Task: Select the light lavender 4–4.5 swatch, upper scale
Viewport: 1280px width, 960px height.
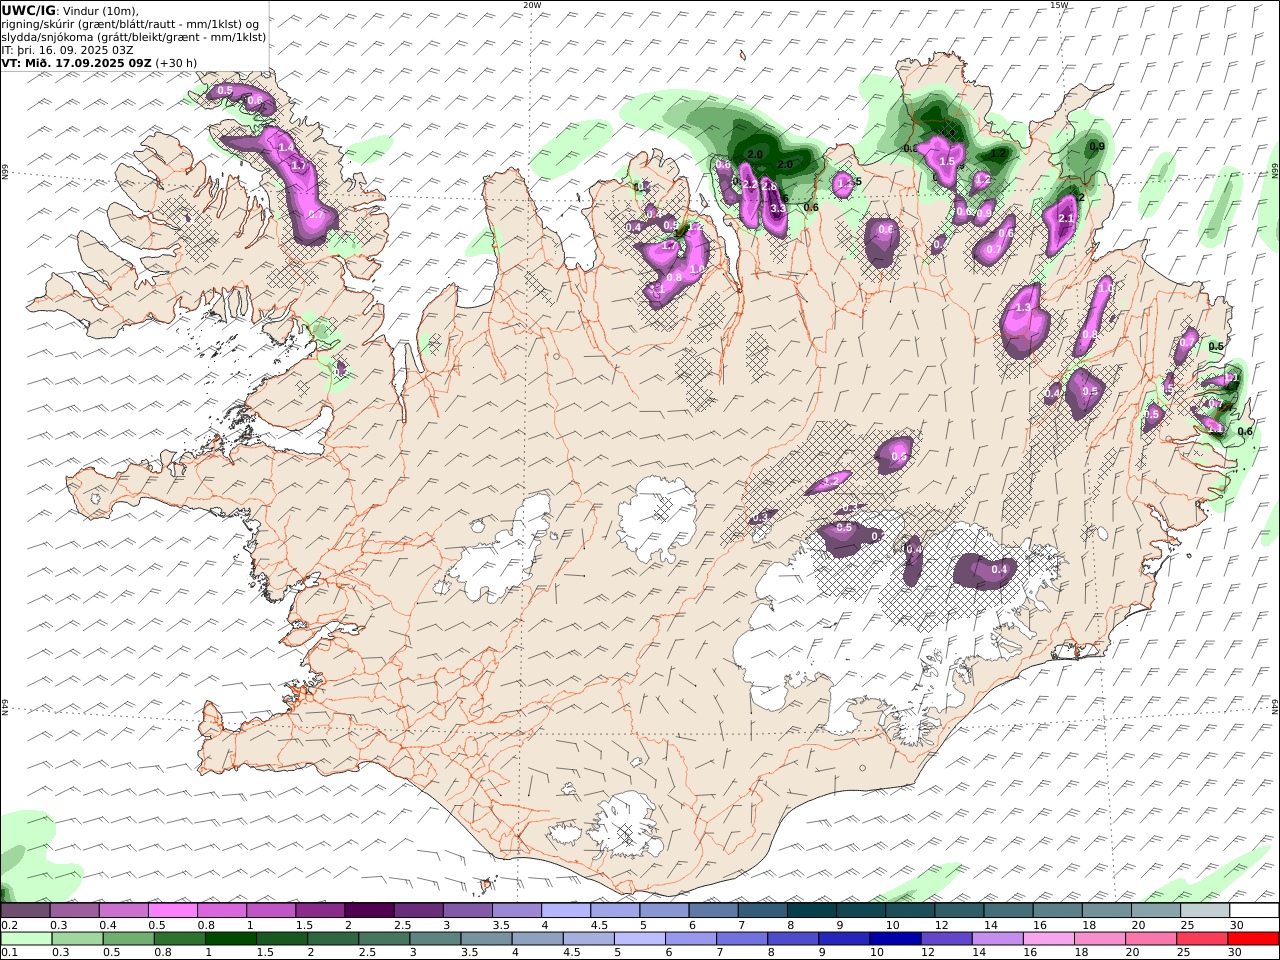Action: (566, 911)
